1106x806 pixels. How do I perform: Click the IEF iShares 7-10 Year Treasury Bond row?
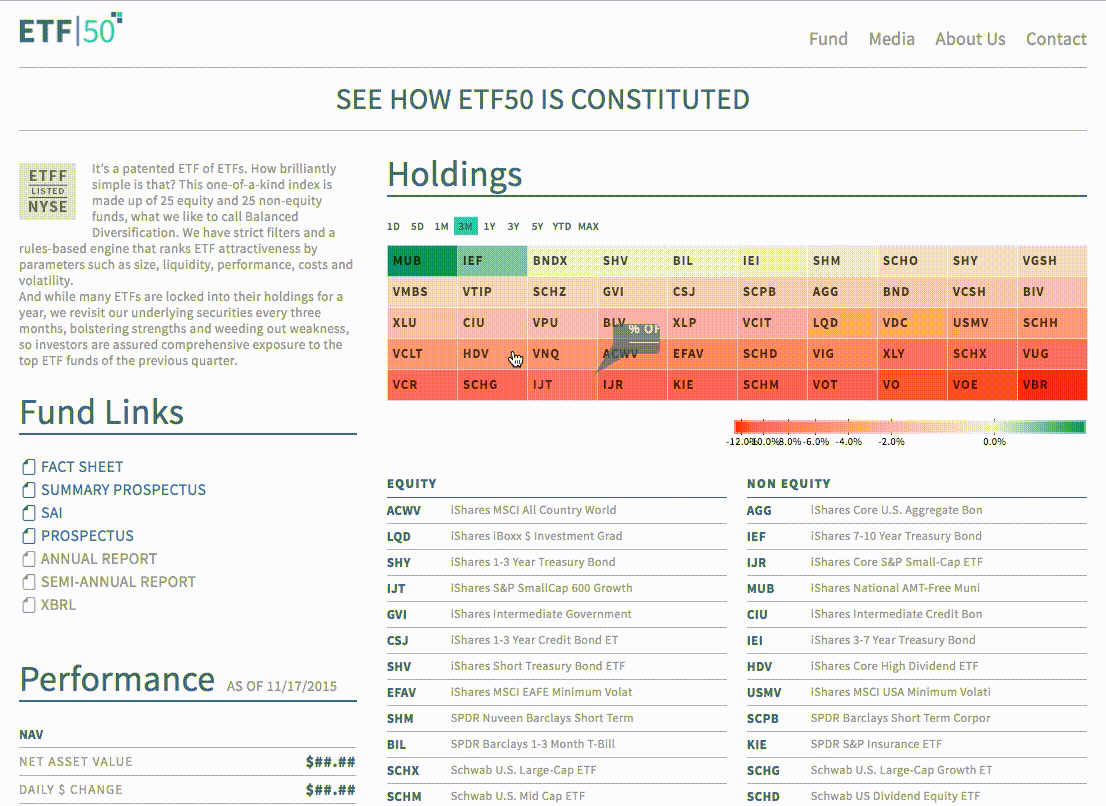click(917, 537)
